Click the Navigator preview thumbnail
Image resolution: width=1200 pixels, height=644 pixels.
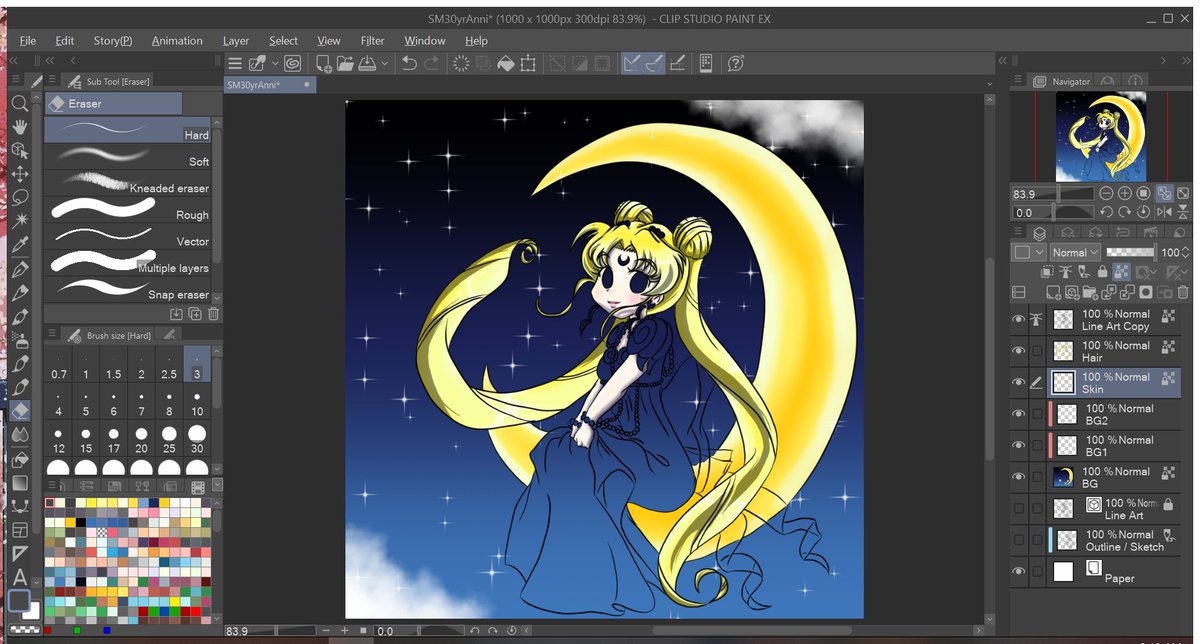[x=1100, y=137]
